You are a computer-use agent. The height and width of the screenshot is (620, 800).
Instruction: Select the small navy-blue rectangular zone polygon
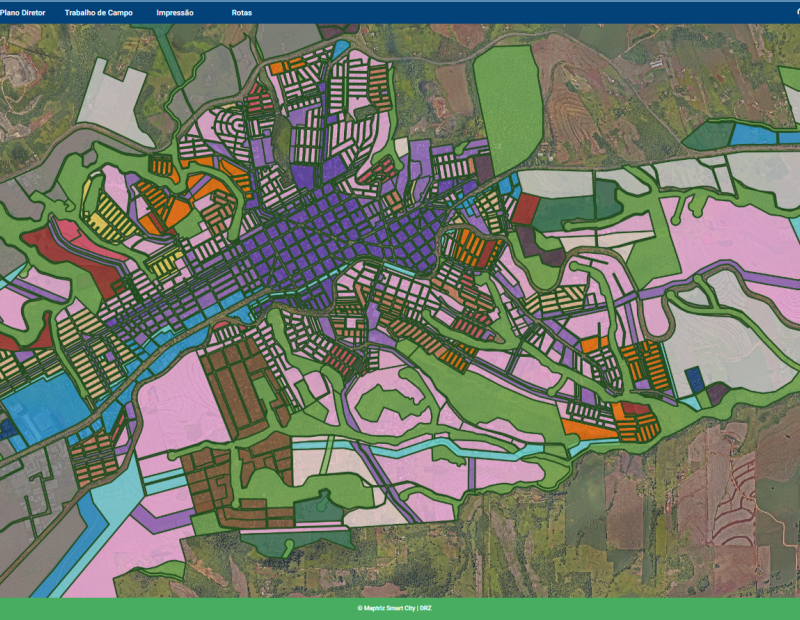[x=694, y=380]
